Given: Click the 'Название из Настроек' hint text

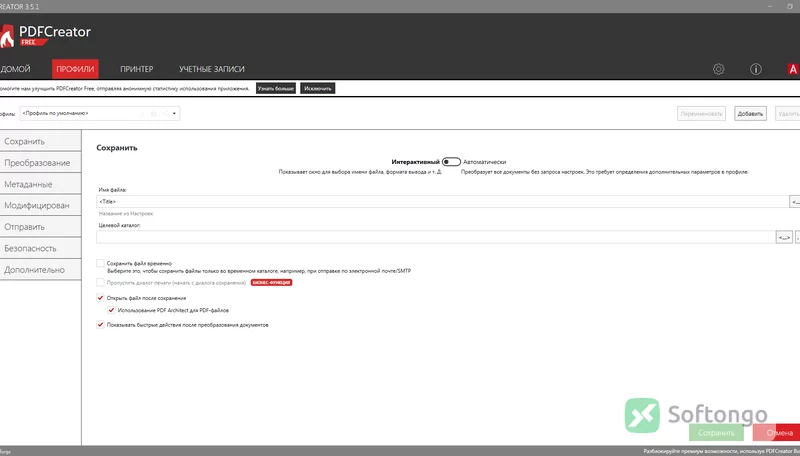Looking at the screenshot, I should tap(126, 213).
